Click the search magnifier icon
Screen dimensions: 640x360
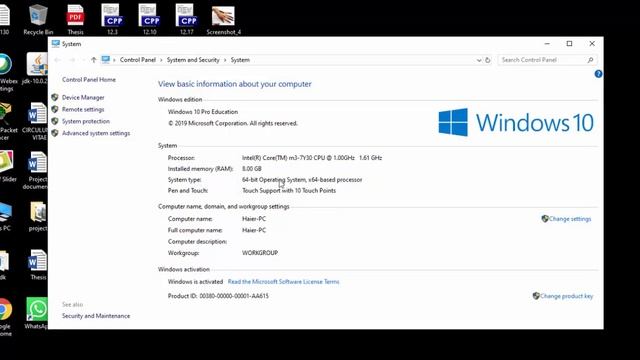click(x=590, y=60)
